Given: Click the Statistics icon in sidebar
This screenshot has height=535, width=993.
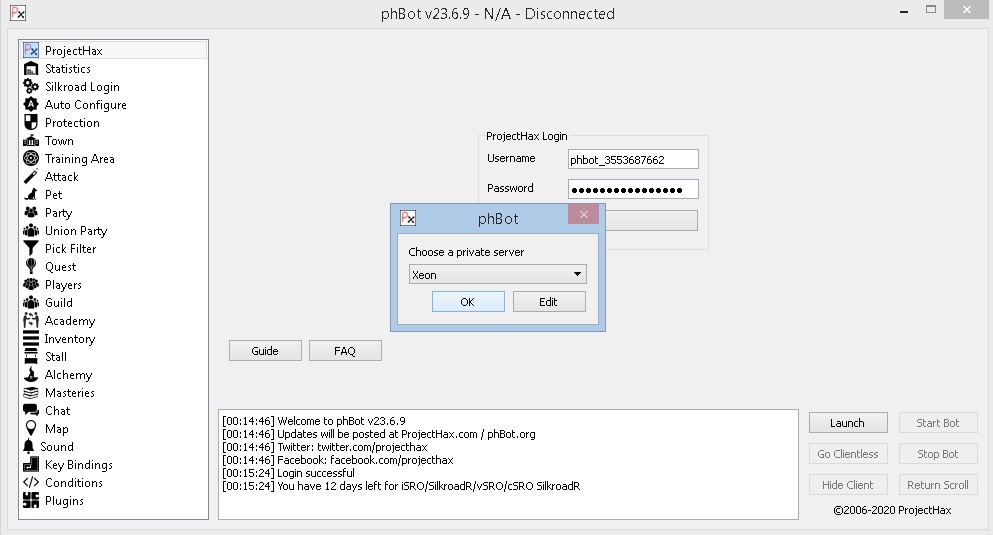Looking at the screenshot, I should (x=31, y=69).
